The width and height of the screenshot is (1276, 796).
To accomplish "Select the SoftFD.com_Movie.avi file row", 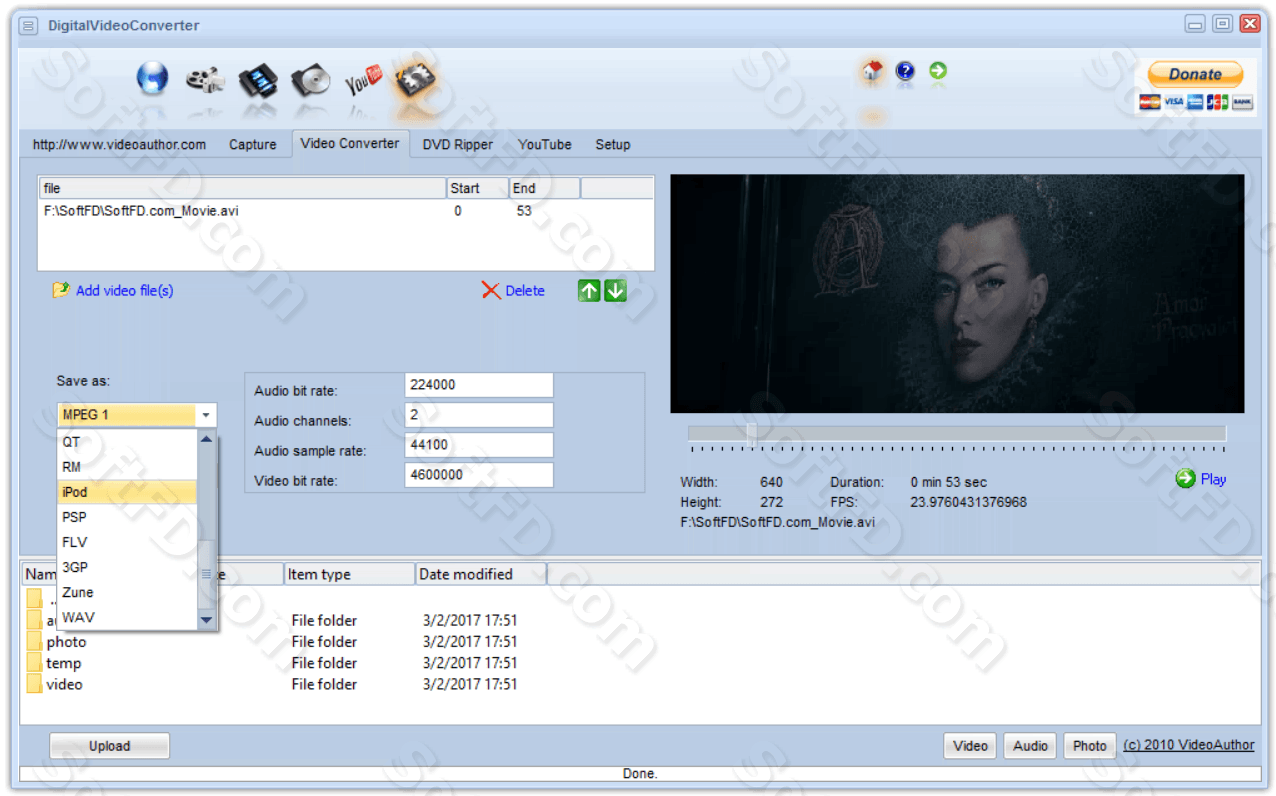I will point(345,211).
